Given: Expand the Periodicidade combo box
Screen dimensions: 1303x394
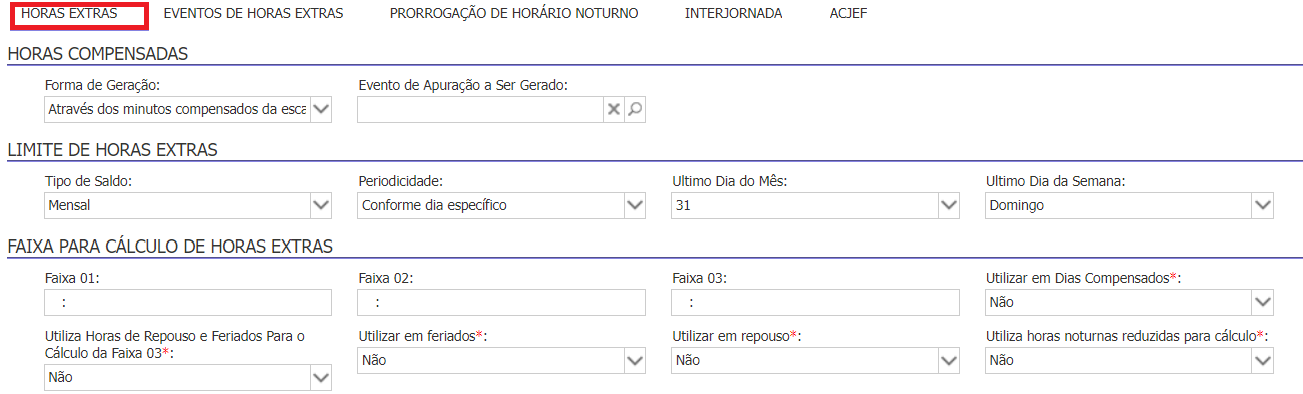Looking at the screenshot, I should point(502,205).
